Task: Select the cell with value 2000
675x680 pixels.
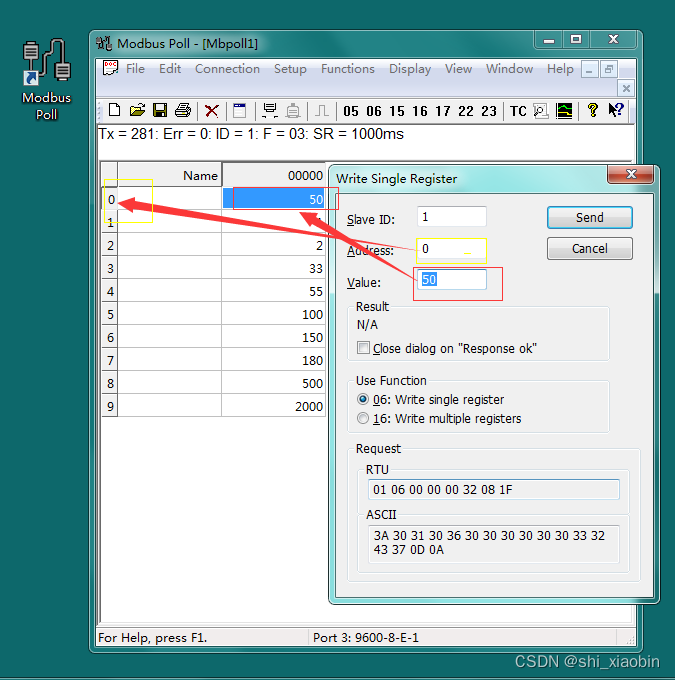Action: pyautogui.click(x=273, y=406)
